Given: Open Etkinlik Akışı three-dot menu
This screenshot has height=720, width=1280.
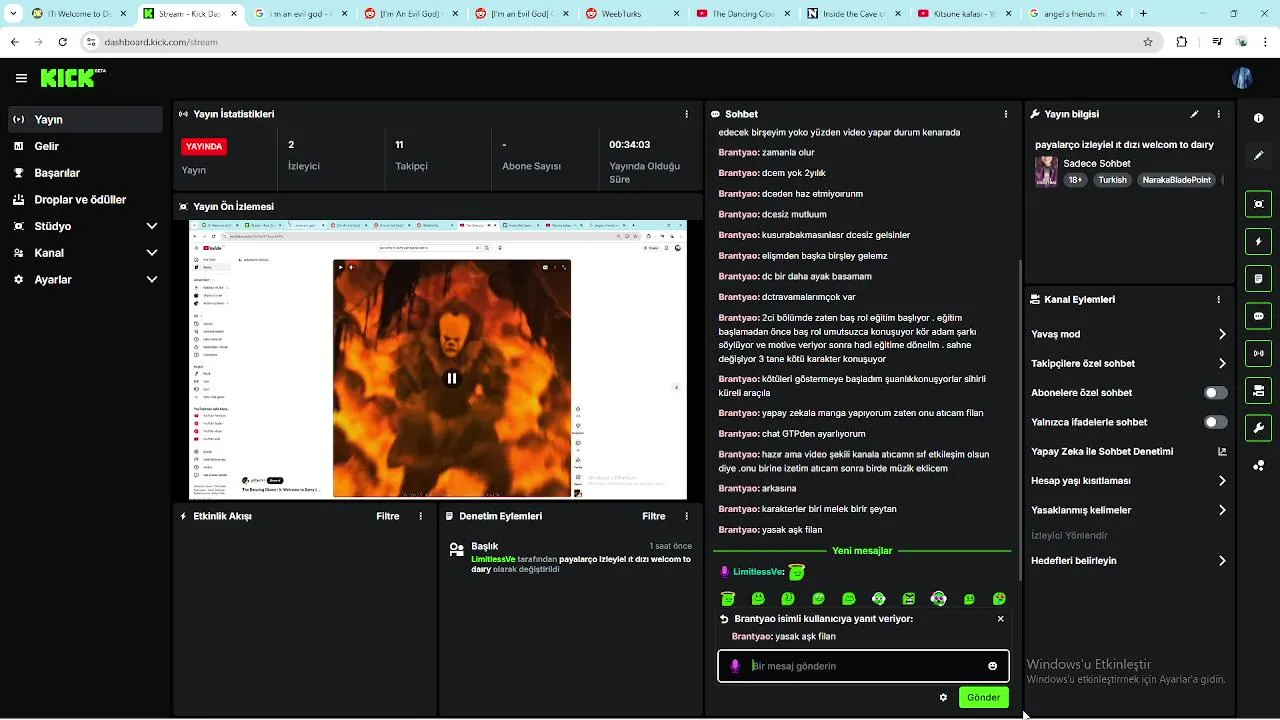Looking at the screenshot, I should click(x=420, y=516).
